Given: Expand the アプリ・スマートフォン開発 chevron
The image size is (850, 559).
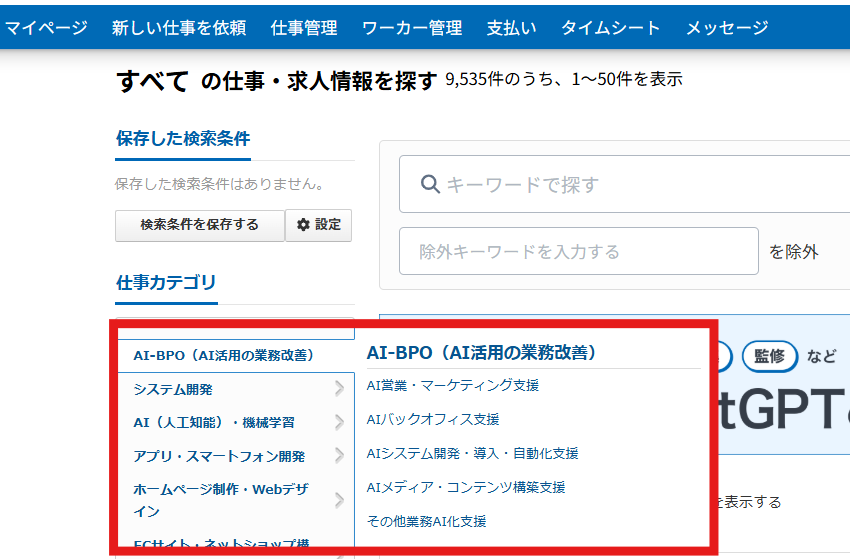Looking at the screenshot, I should (340, 456).
